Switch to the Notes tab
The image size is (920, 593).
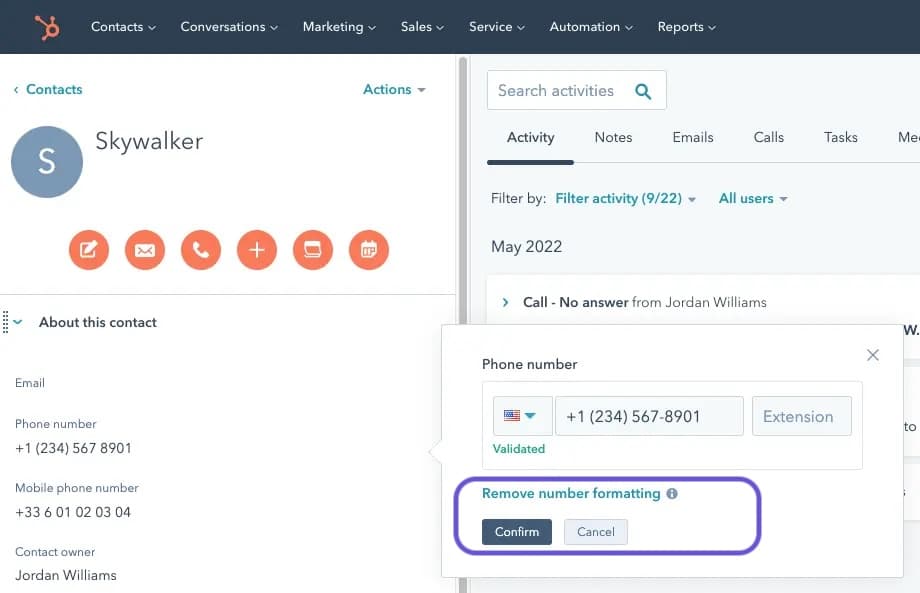pyautogui.click(x=613, y=138)
